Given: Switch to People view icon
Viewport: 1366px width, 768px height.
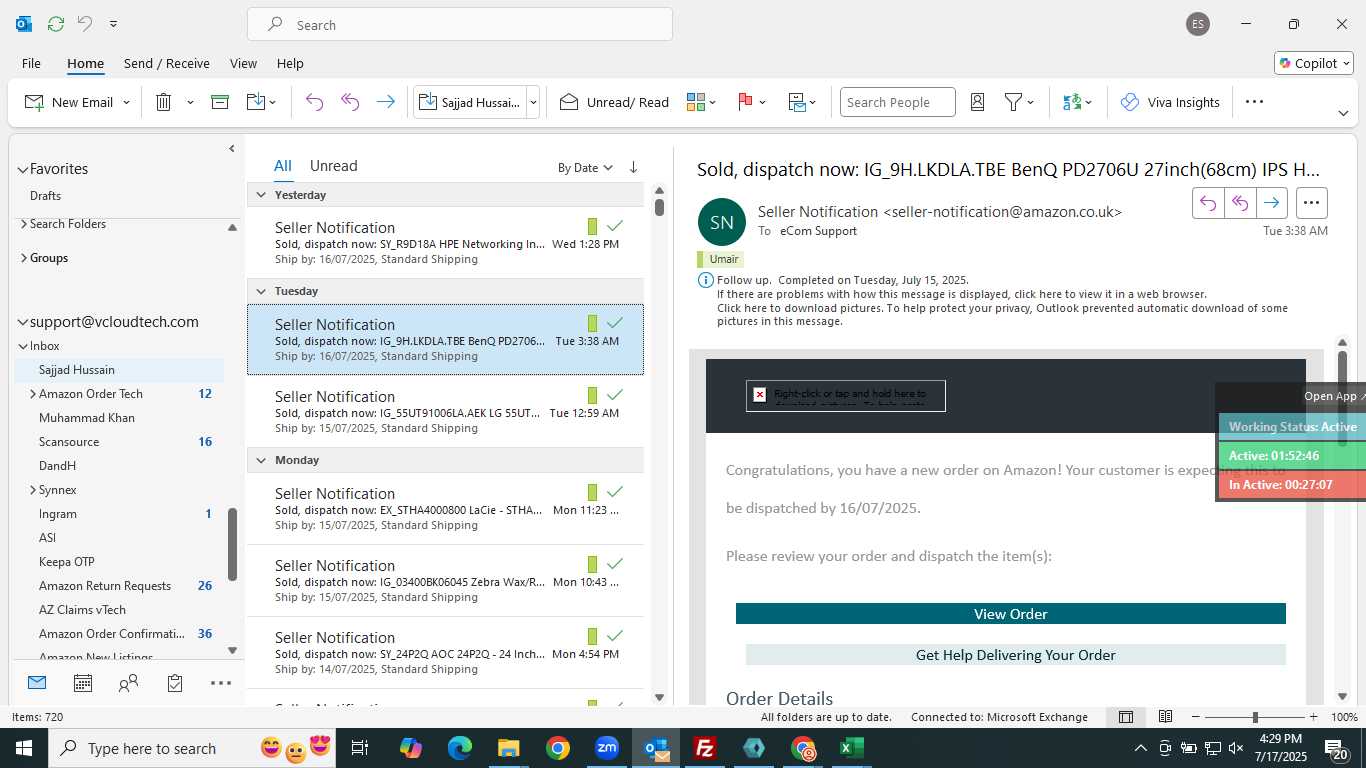Looking at the screenshot, I should point(129,684).
